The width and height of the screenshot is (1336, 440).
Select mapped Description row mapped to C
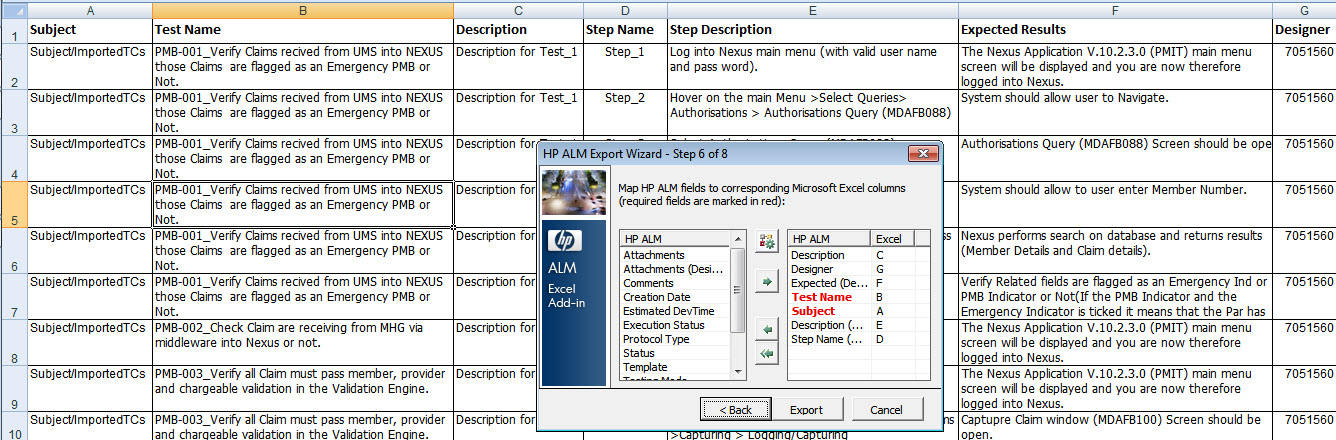pos(856,255)
